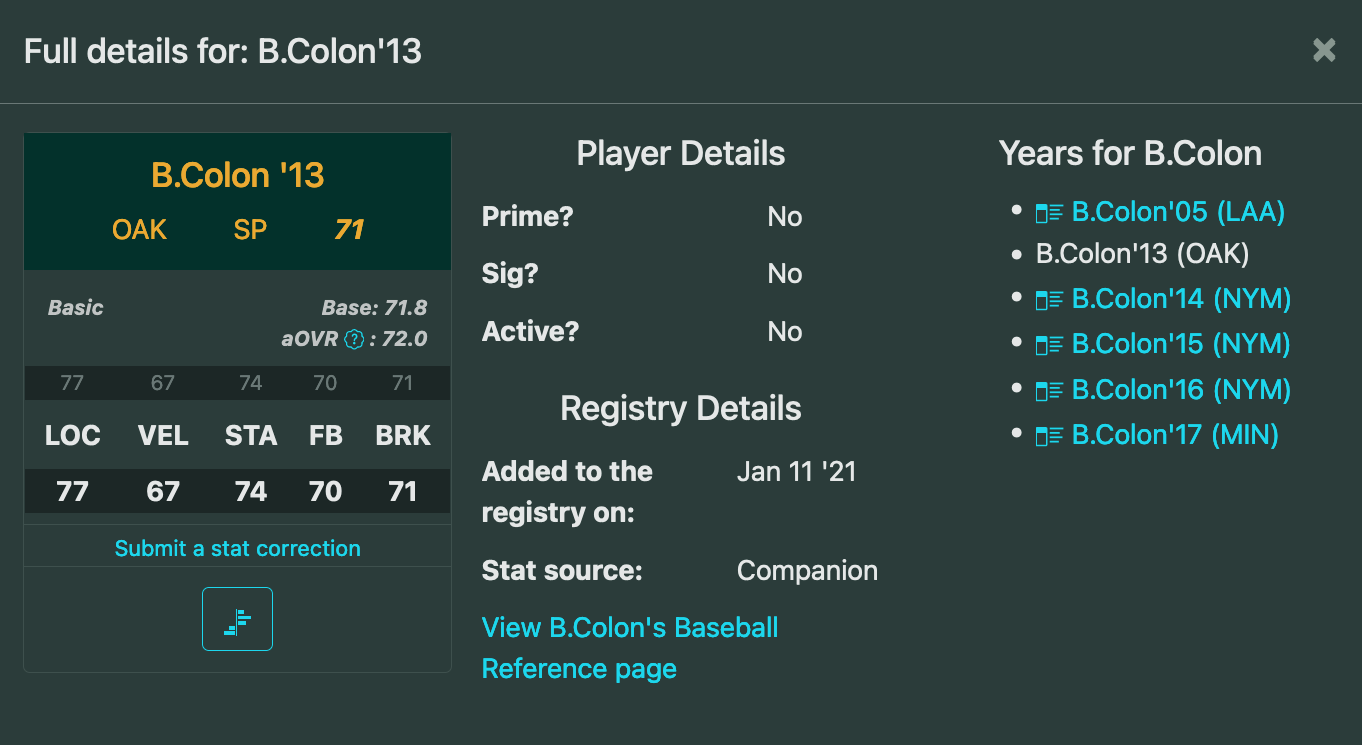The image size is (1362, 745).
Task: Click the card icon beside B.Colon'05 (LAA)
Action: click(x=1049, y=213)
